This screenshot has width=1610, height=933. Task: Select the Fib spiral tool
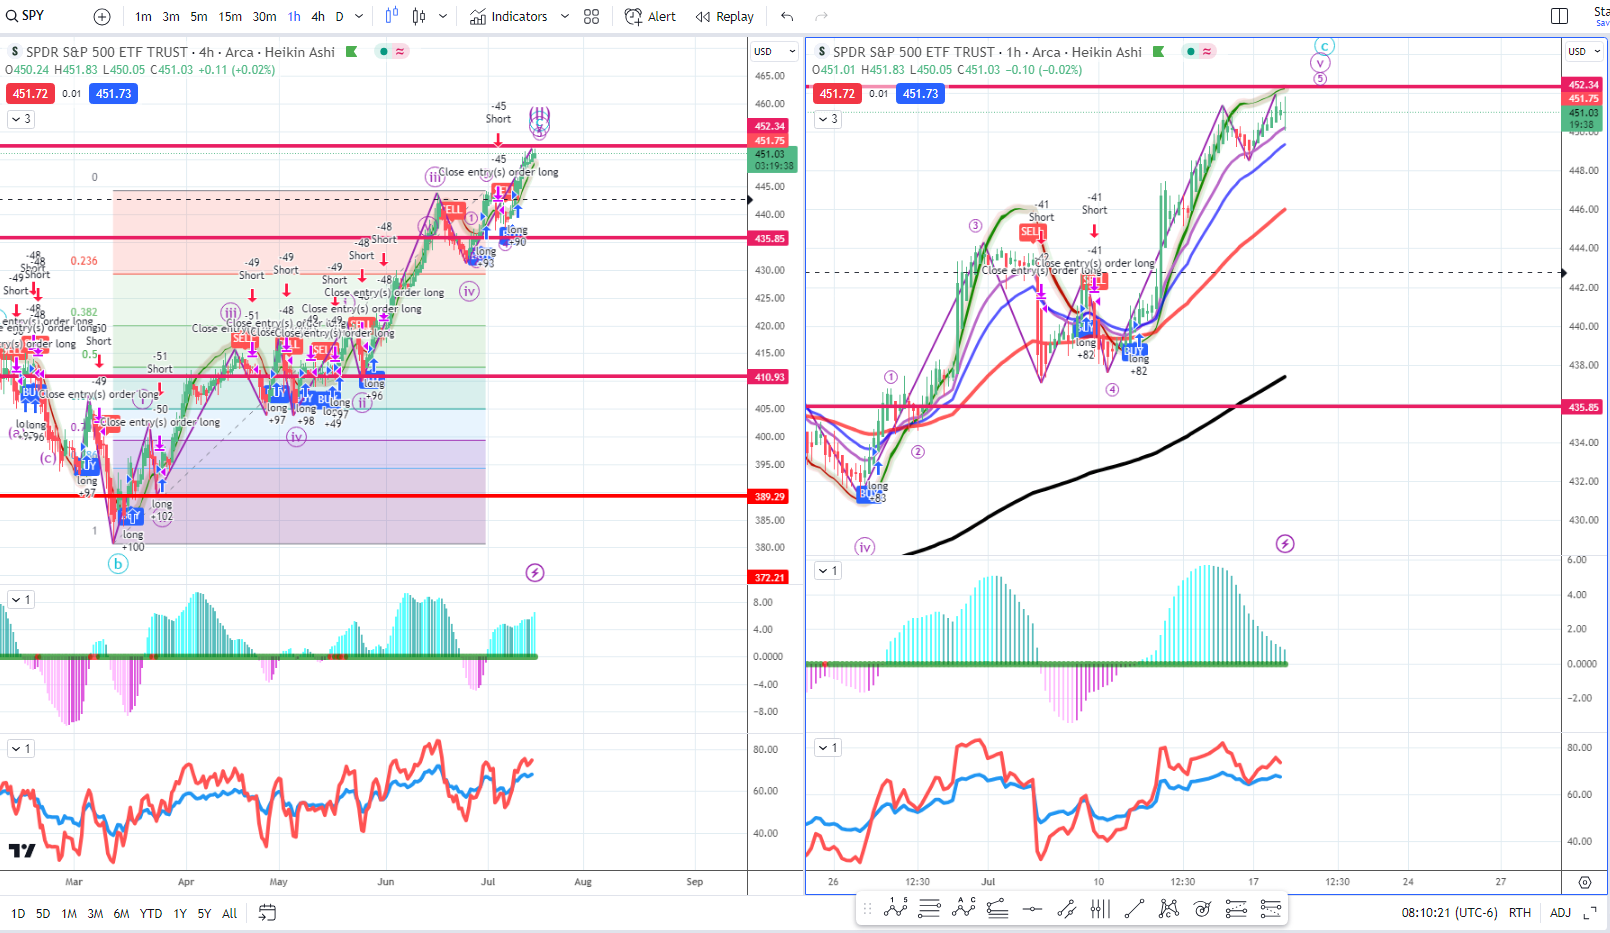[1202, 908]
